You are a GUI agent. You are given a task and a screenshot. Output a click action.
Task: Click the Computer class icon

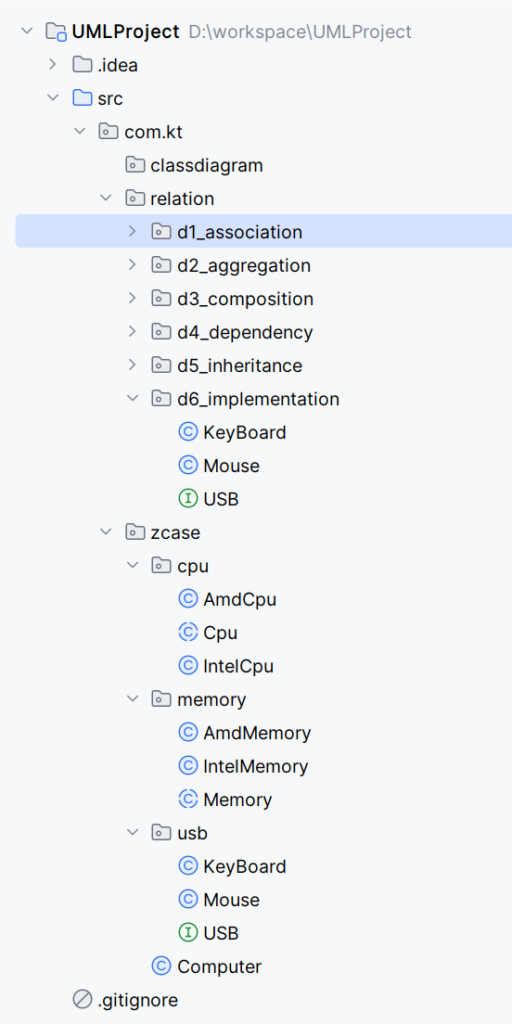click(161, 967)
